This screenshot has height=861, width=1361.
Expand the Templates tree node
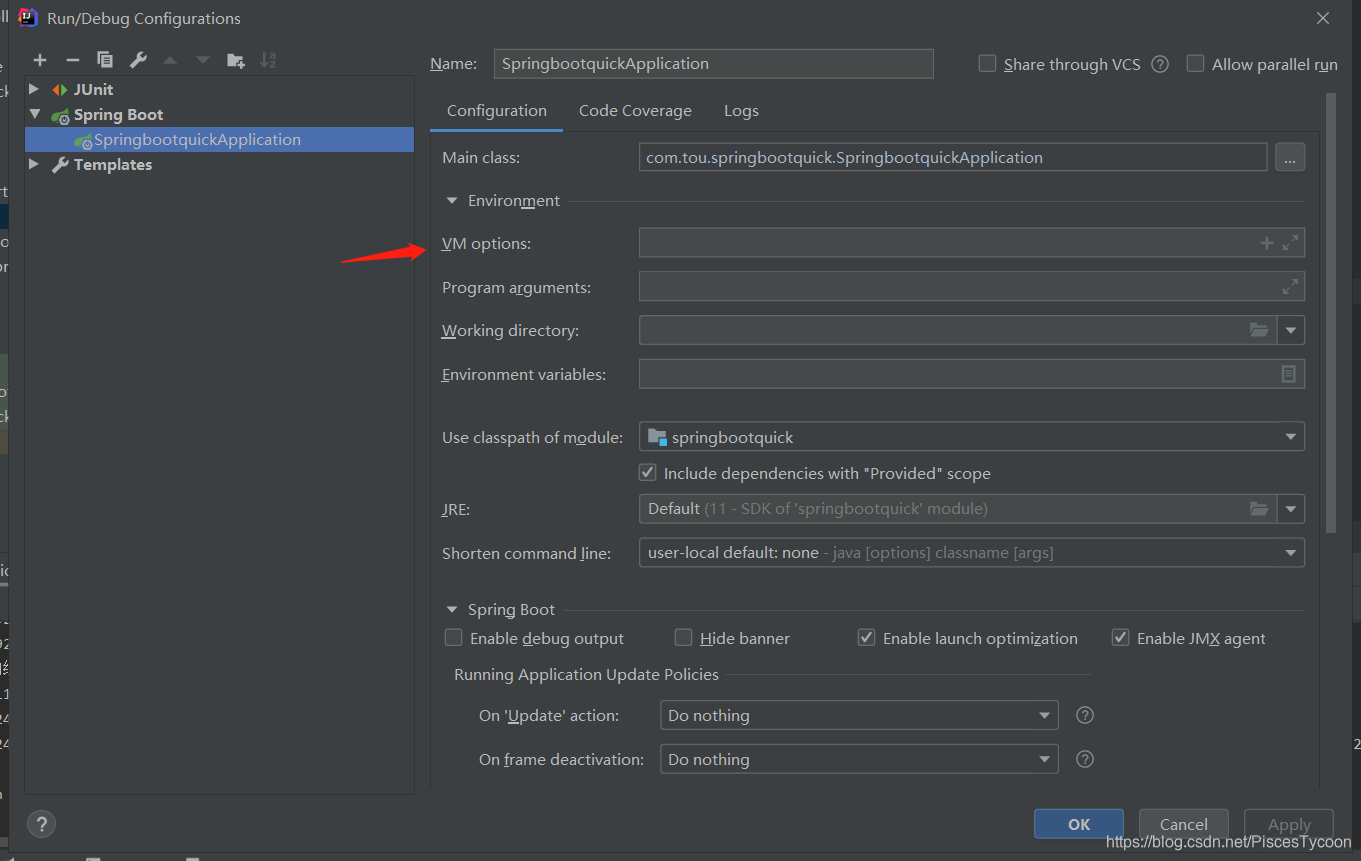click(34, 164)
